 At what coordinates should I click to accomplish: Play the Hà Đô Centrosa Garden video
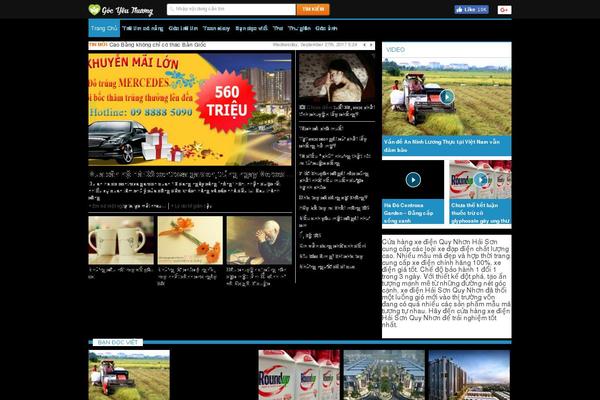click(413, 180)
